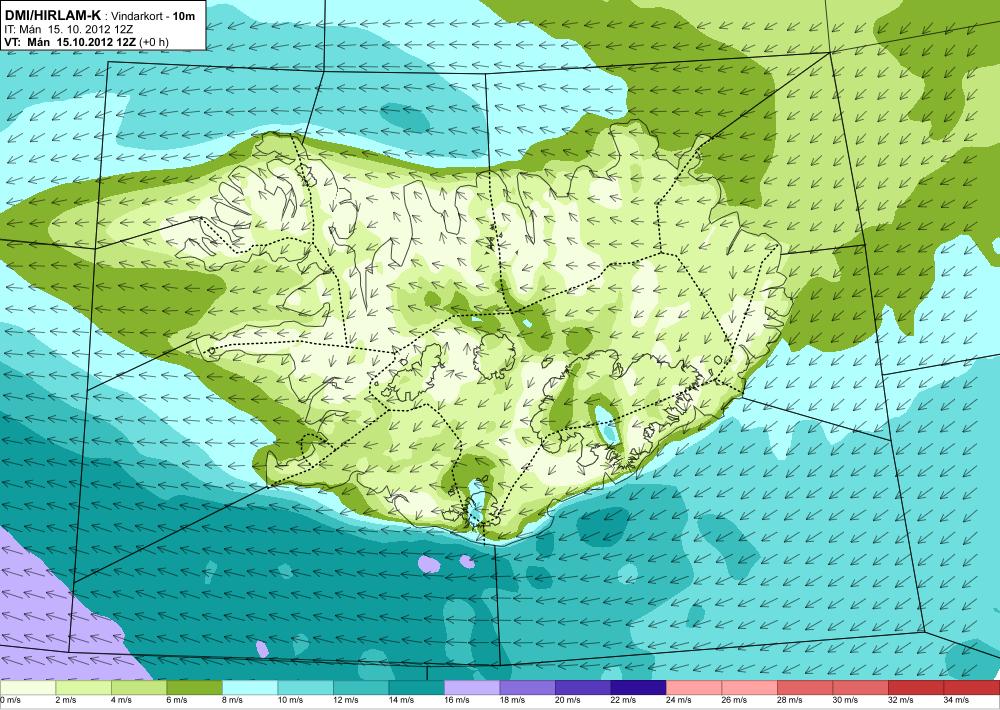Click the "16 m/s" legend label
The image size is (1000, 710).
[x=456, y=700]
